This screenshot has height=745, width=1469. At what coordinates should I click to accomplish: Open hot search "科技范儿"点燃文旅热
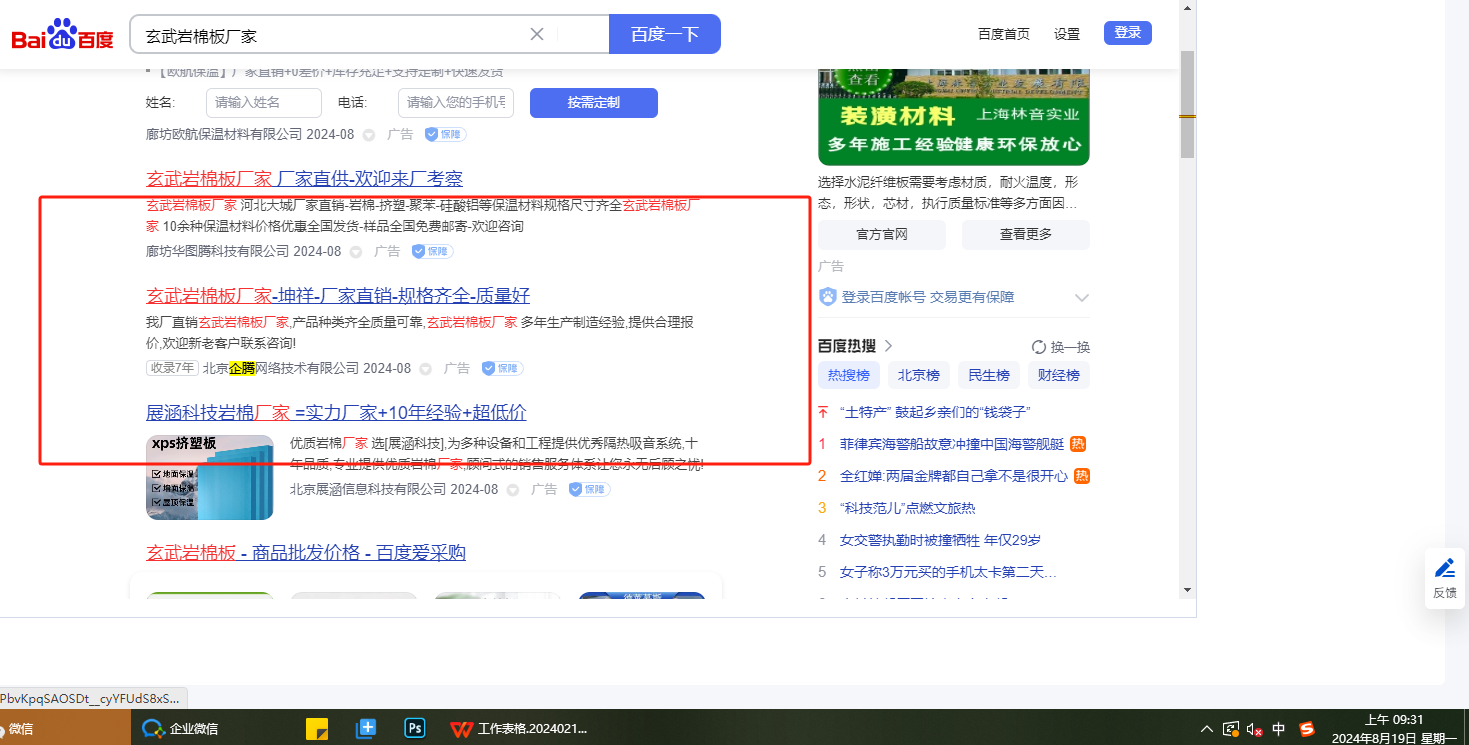pos(908,508)
